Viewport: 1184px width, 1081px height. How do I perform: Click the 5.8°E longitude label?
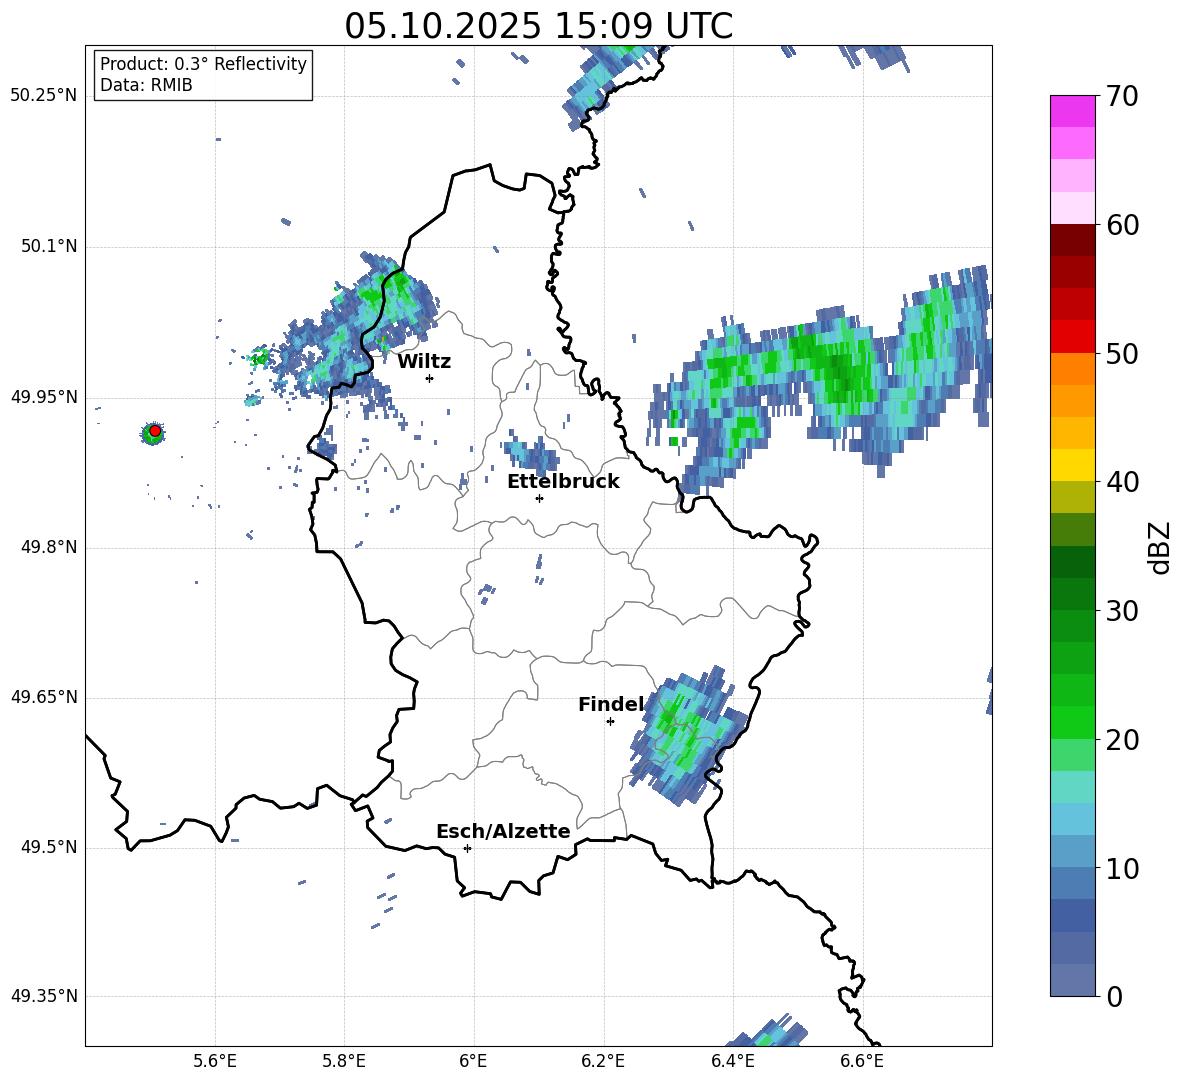pyautogui.click(x=344, y=1061)
